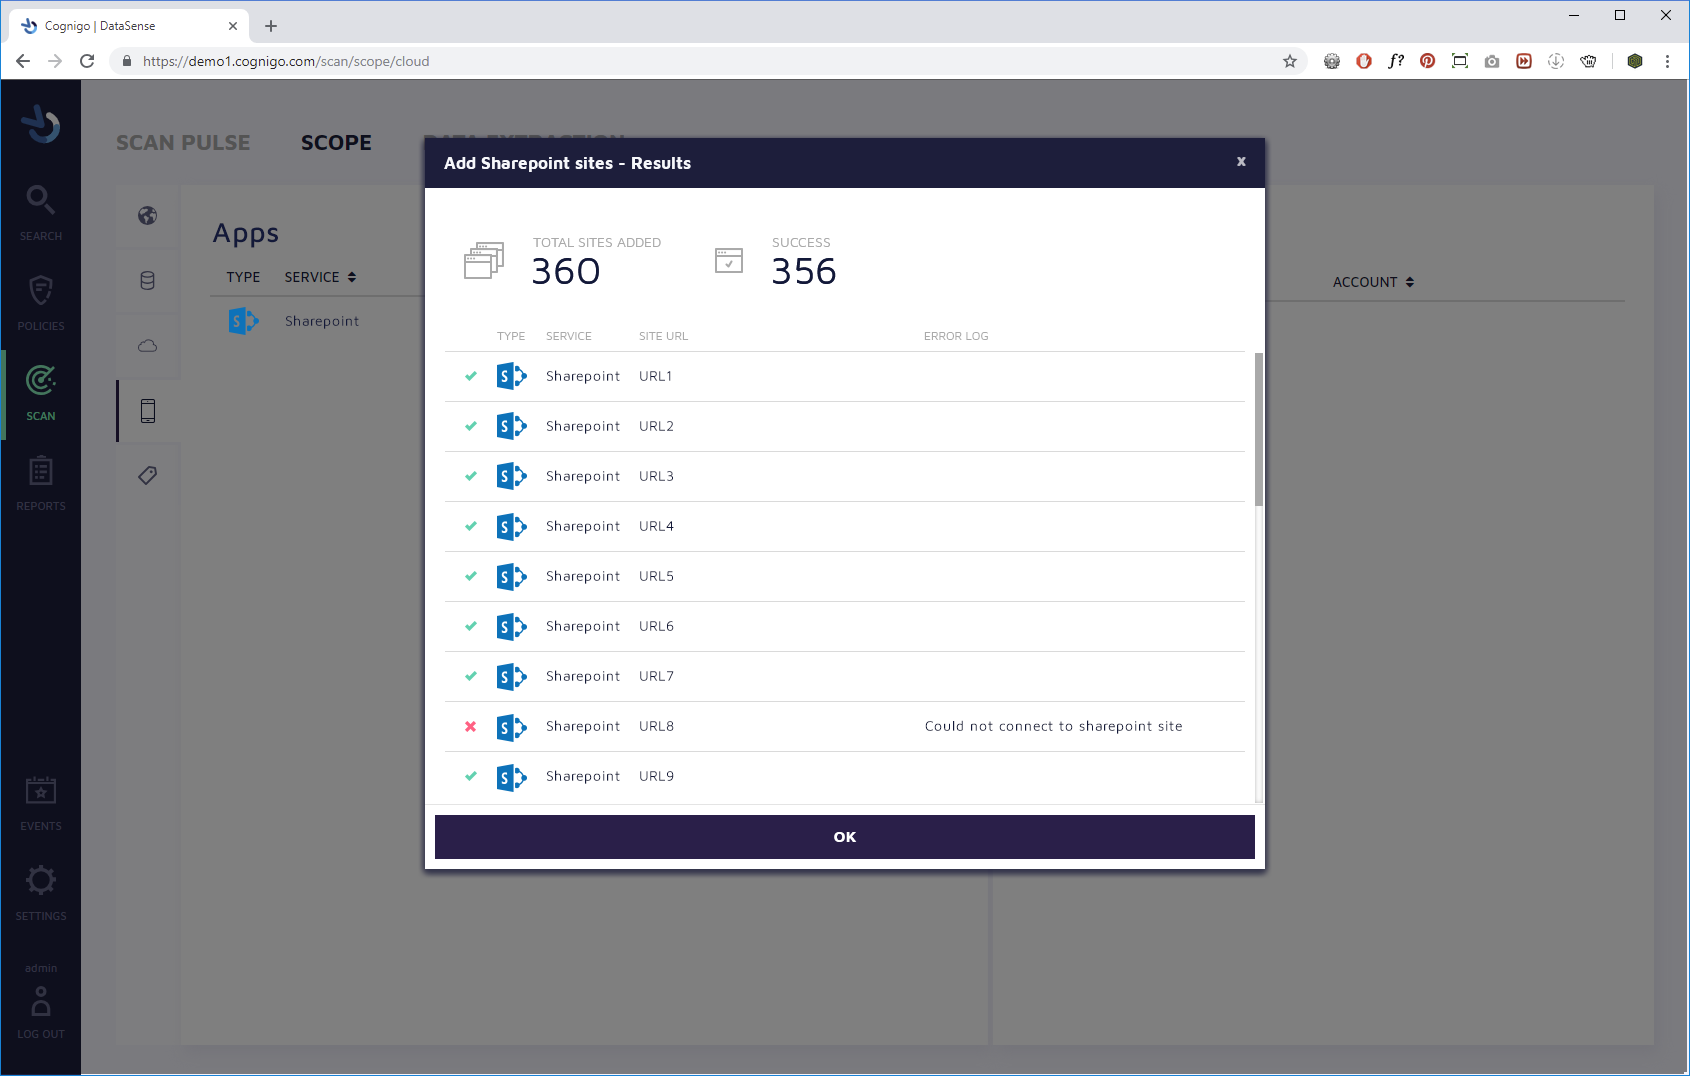The image size is (1690, 1076).
Task: Open the Events section in sidebar
Action: pos(40,803)
